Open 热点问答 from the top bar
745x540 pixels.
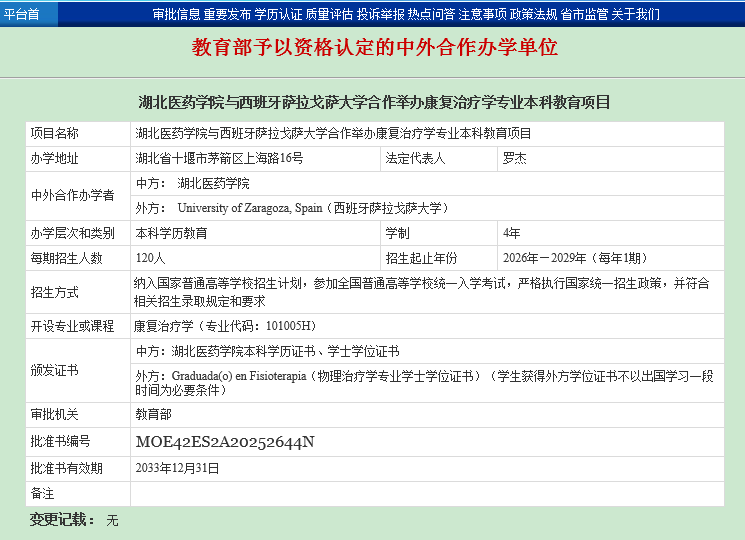(x=431, y=14)
